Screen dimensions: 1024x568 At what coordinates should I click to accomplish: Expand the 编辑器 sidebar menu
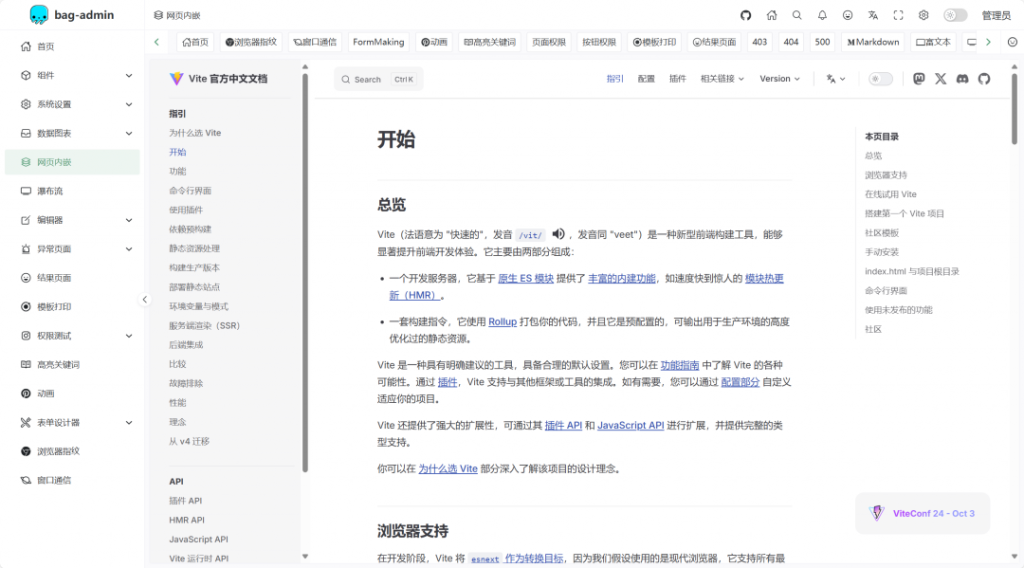(x=72, y=220)
